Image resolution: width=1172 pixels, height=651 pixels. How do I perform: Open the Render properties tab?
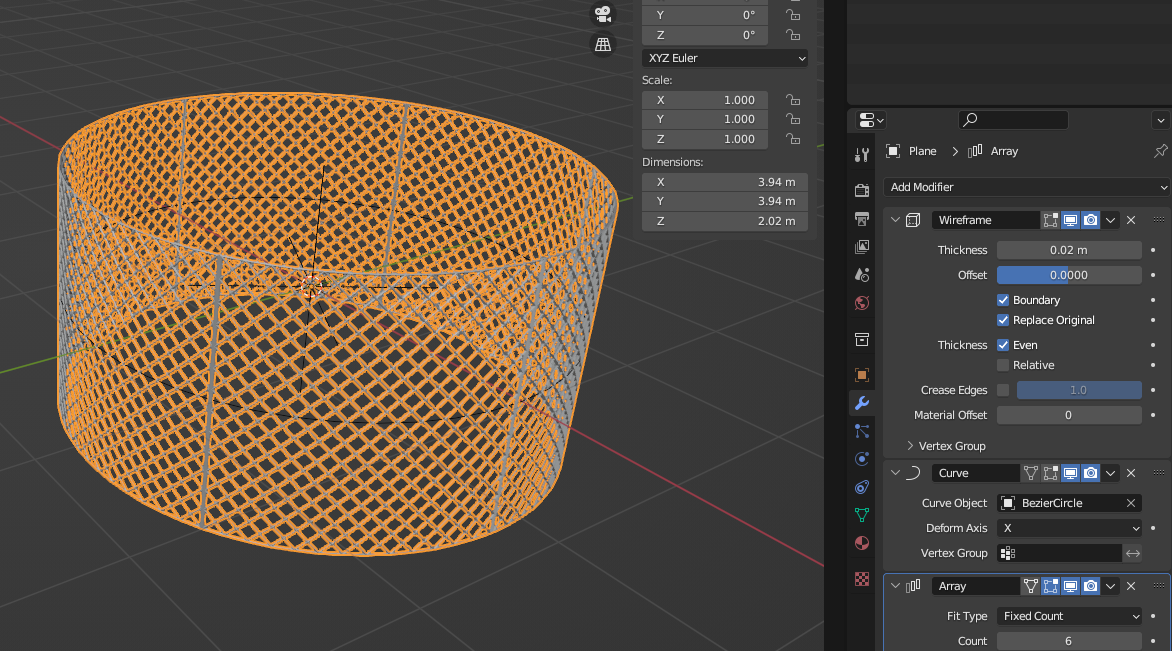(x=862, y=191)
